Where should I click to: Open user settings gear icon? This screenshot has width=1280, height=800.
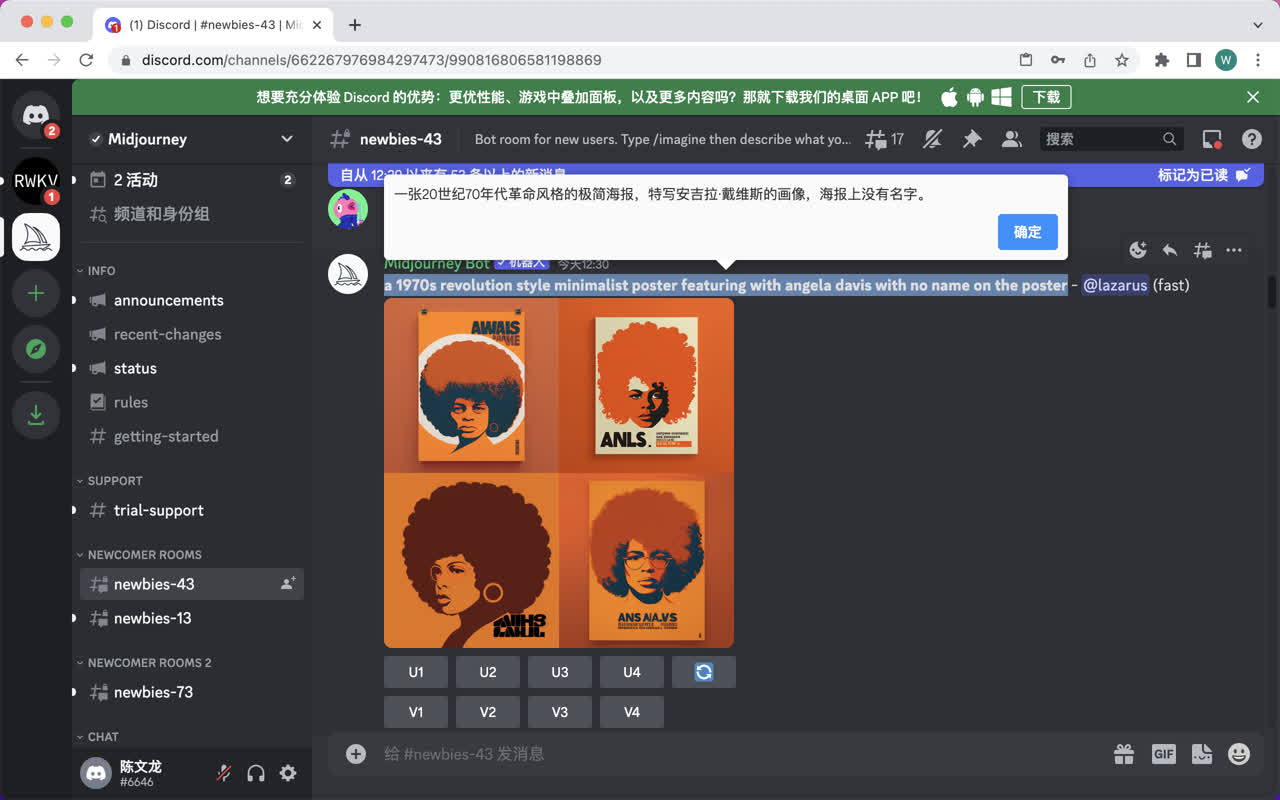point(288,773)
